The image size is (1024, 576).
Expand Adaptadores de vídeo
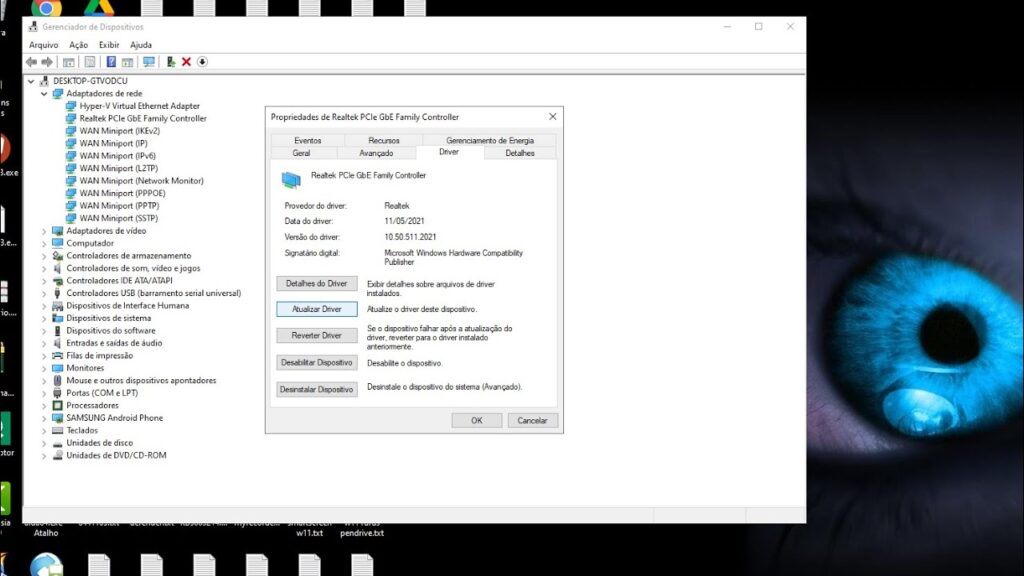click(44, 231)
